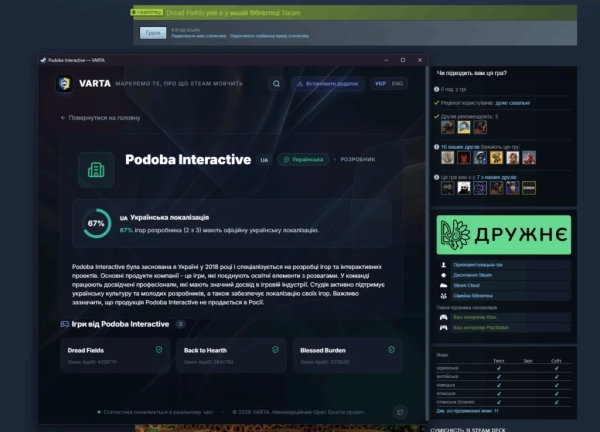
Task: Click the Українська shield badge
Action: pos(303,160)
